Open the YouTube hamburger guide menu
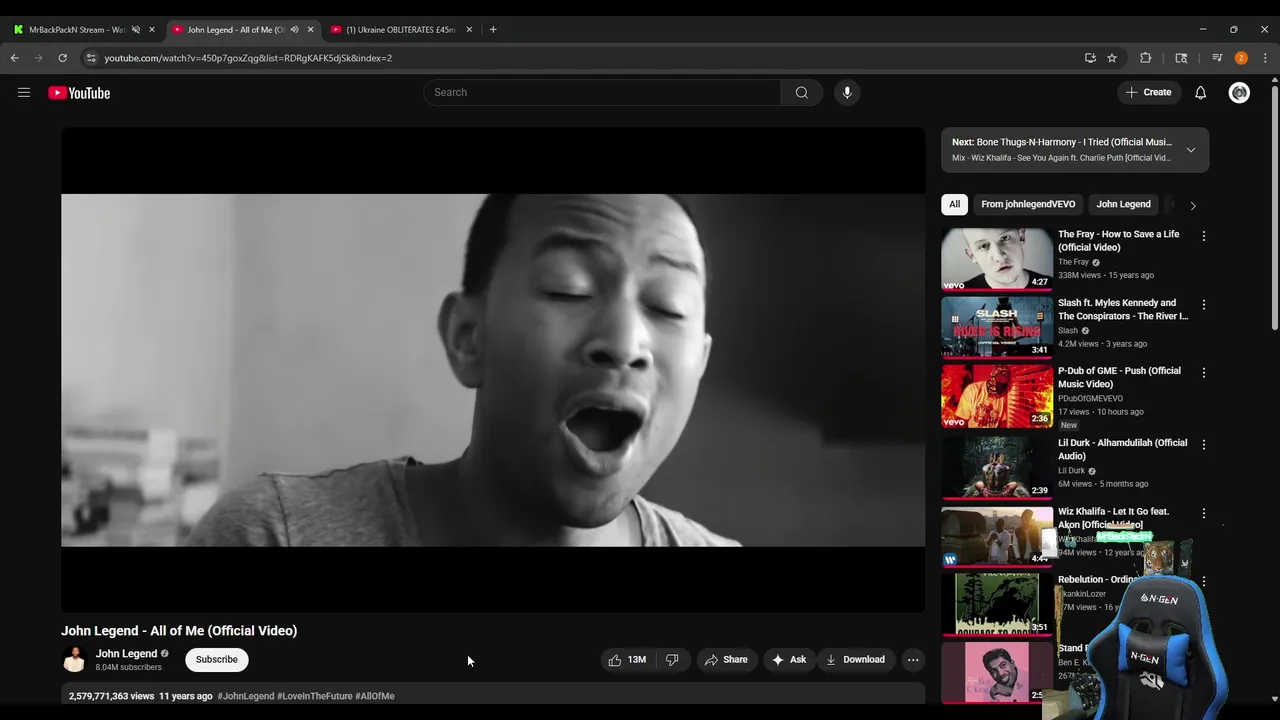Viewport: 1280px width, 720px height. click(24, 93)
